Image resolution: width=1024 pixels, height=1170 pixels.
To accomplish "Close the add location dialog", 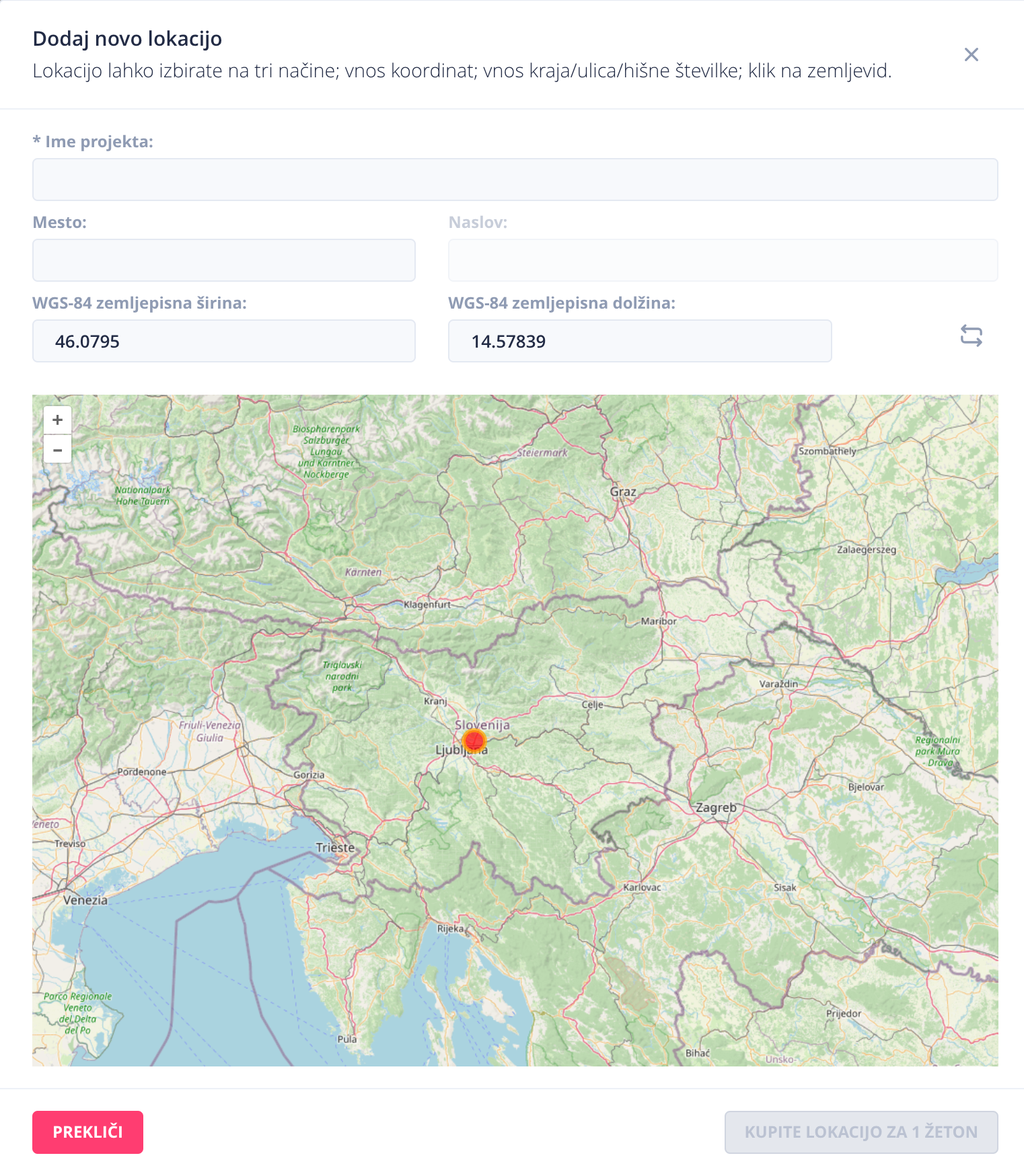I will tap(971, 55).
